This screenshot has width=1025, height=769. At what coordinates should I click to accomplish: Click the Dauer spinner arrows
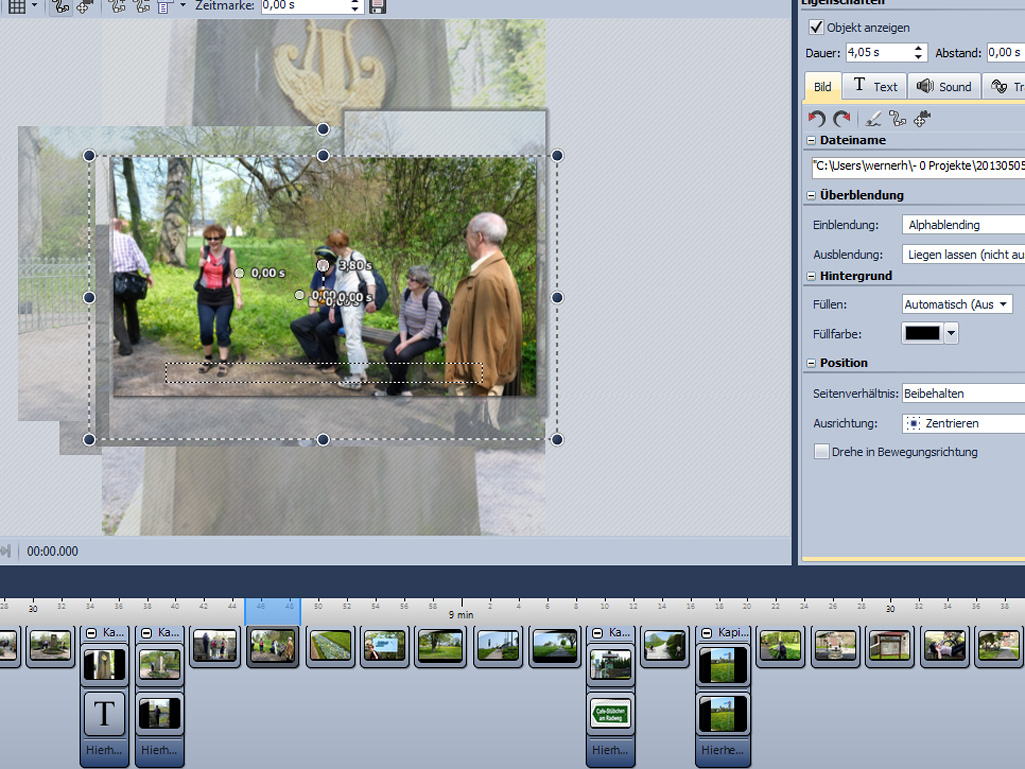(918, 52)
